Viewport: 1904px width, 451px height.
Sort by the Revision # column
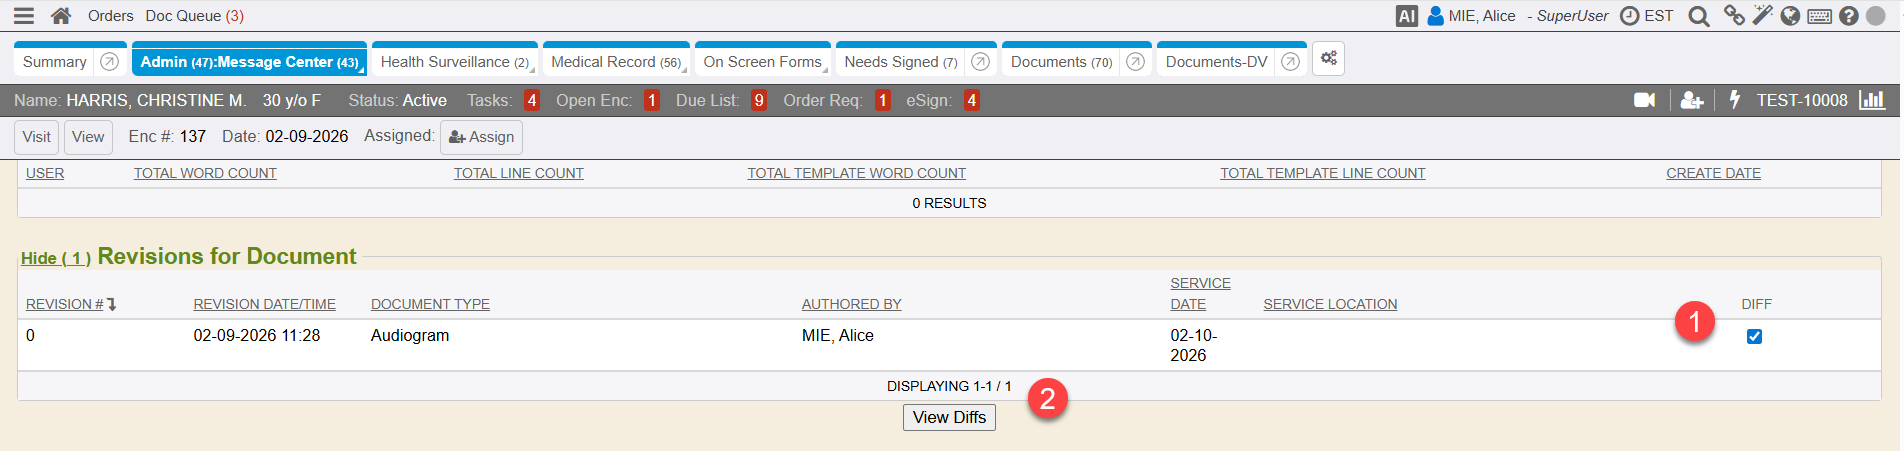(65, 304)
